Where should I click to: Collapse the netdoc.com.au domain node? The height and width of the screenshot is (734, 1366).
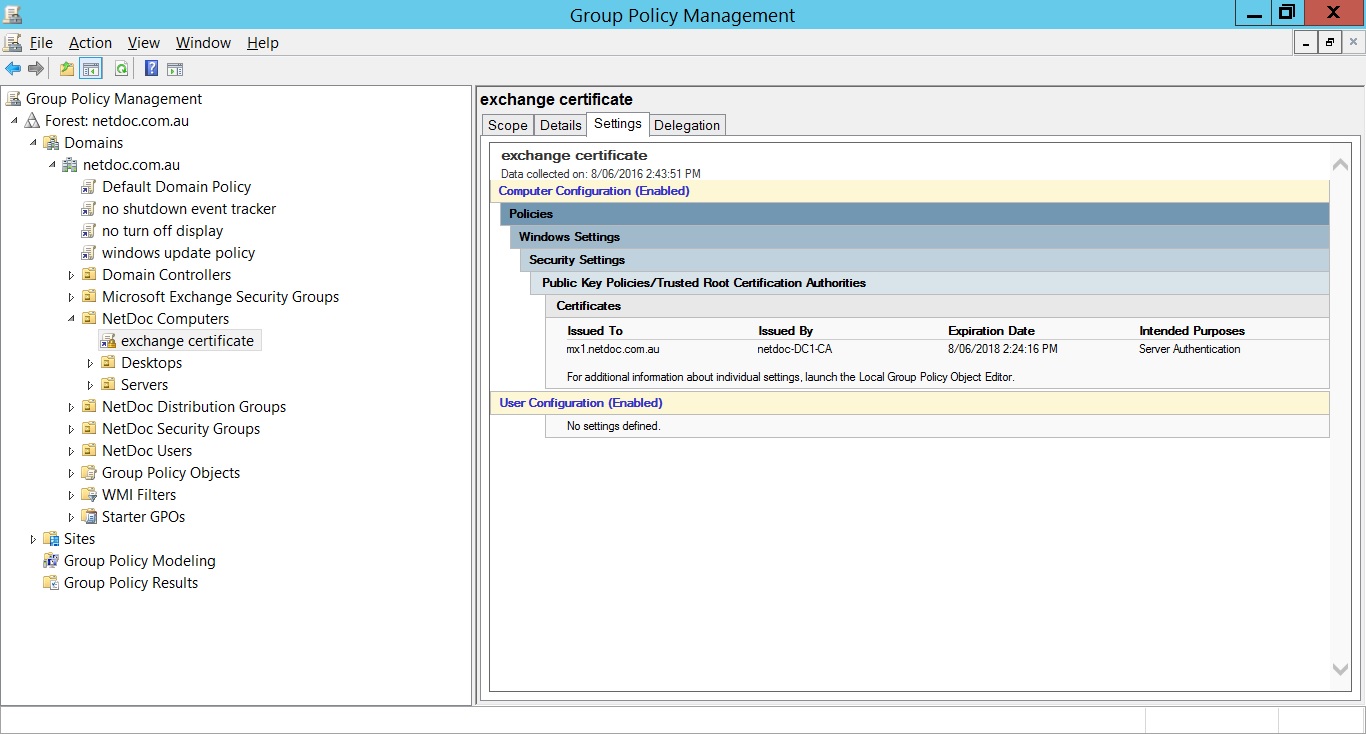click(x=53, y=165)
